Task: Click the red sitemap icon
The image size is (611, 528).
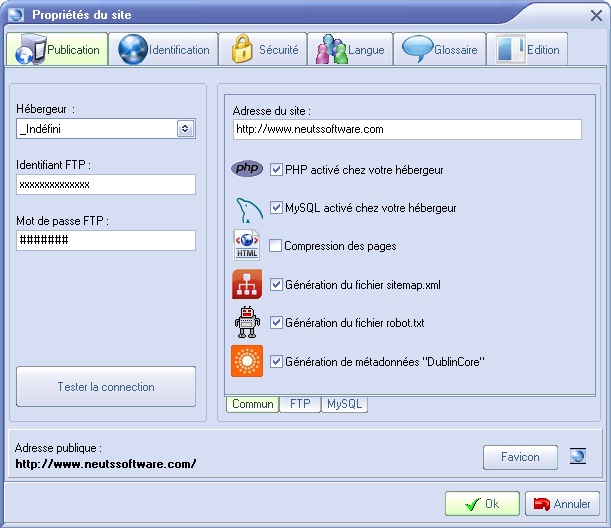Action: point(247,284)
